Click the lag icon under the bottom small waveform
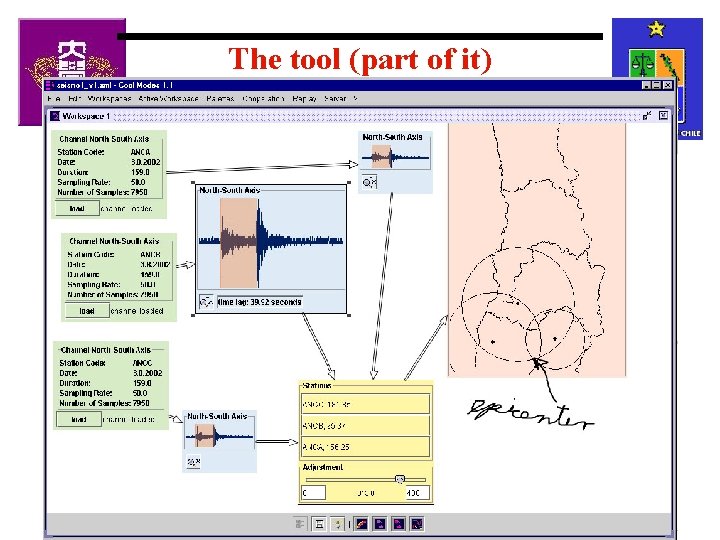The image size is (720, 540). pyautogui.click(x=194, y=461)
